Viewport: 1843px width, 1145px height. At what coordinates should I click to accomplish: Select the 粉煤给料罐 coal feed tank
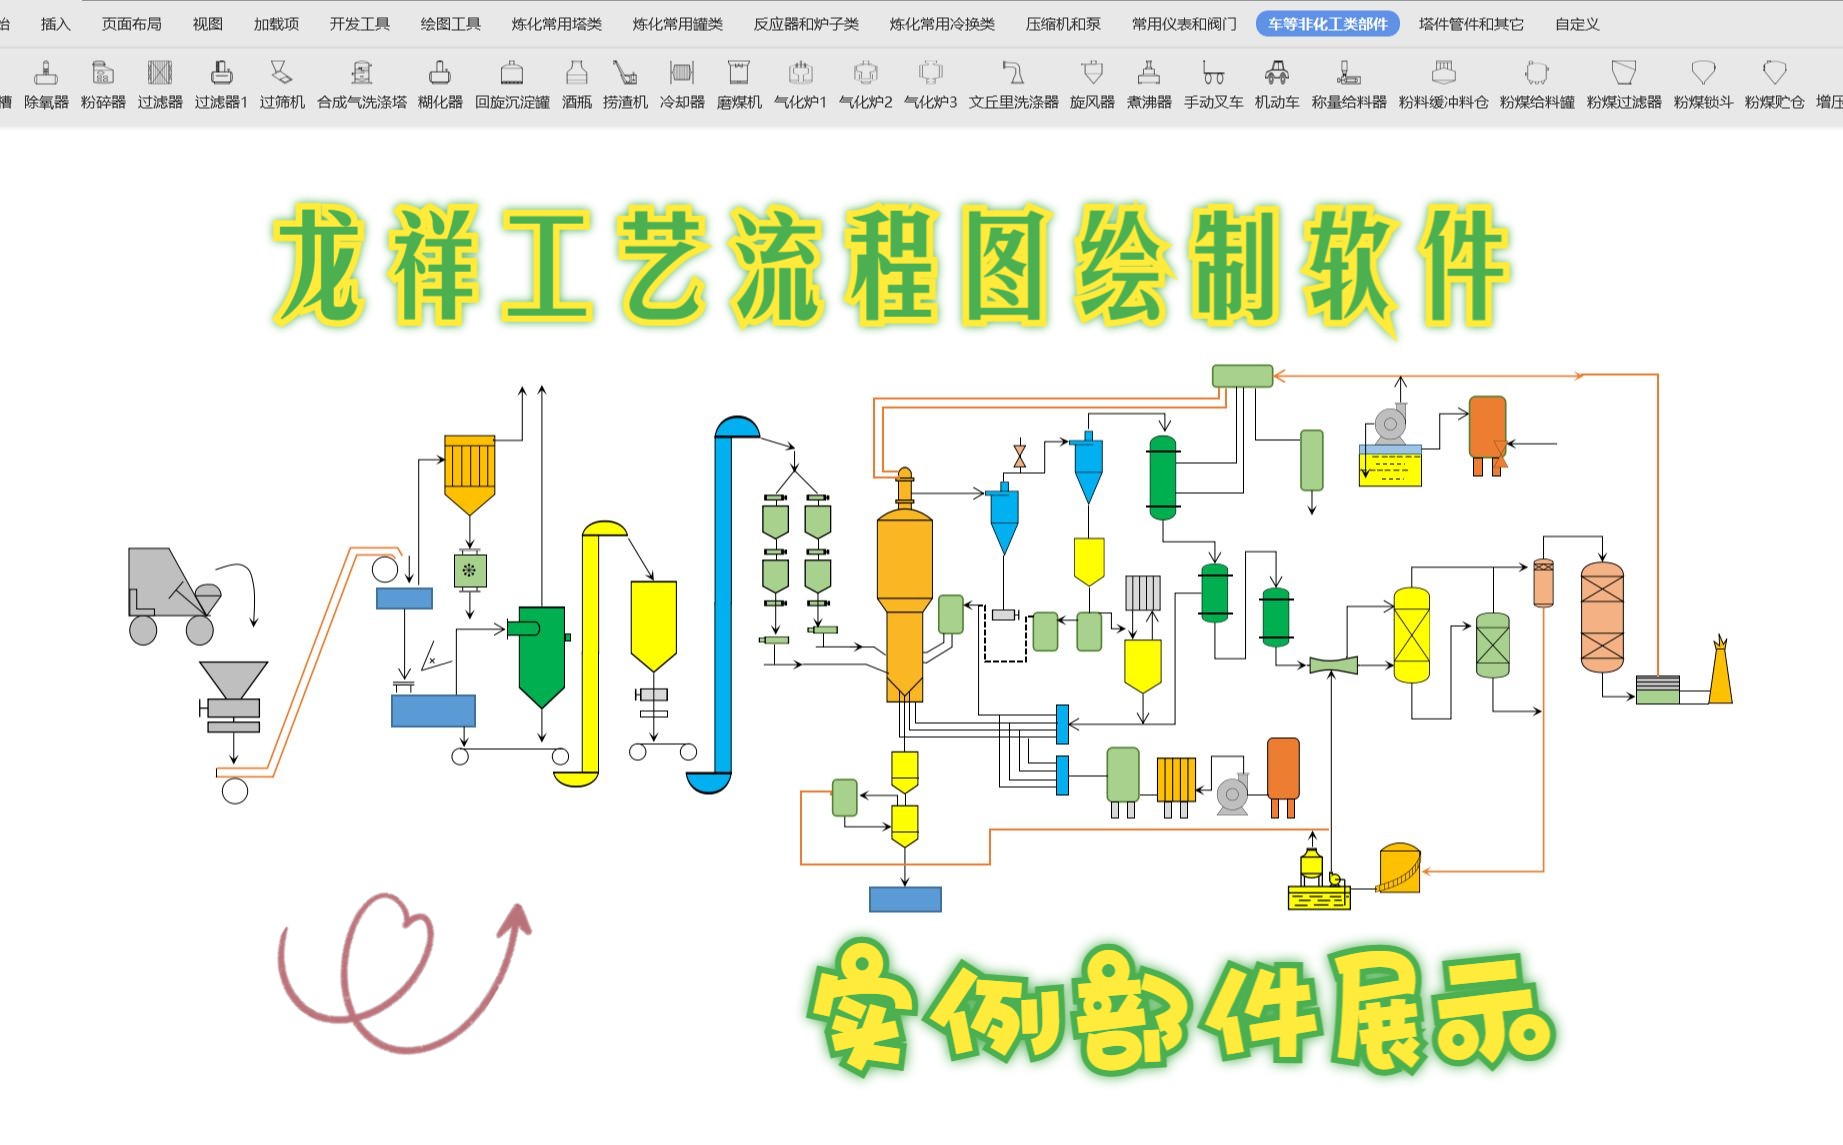[1537, 84]
